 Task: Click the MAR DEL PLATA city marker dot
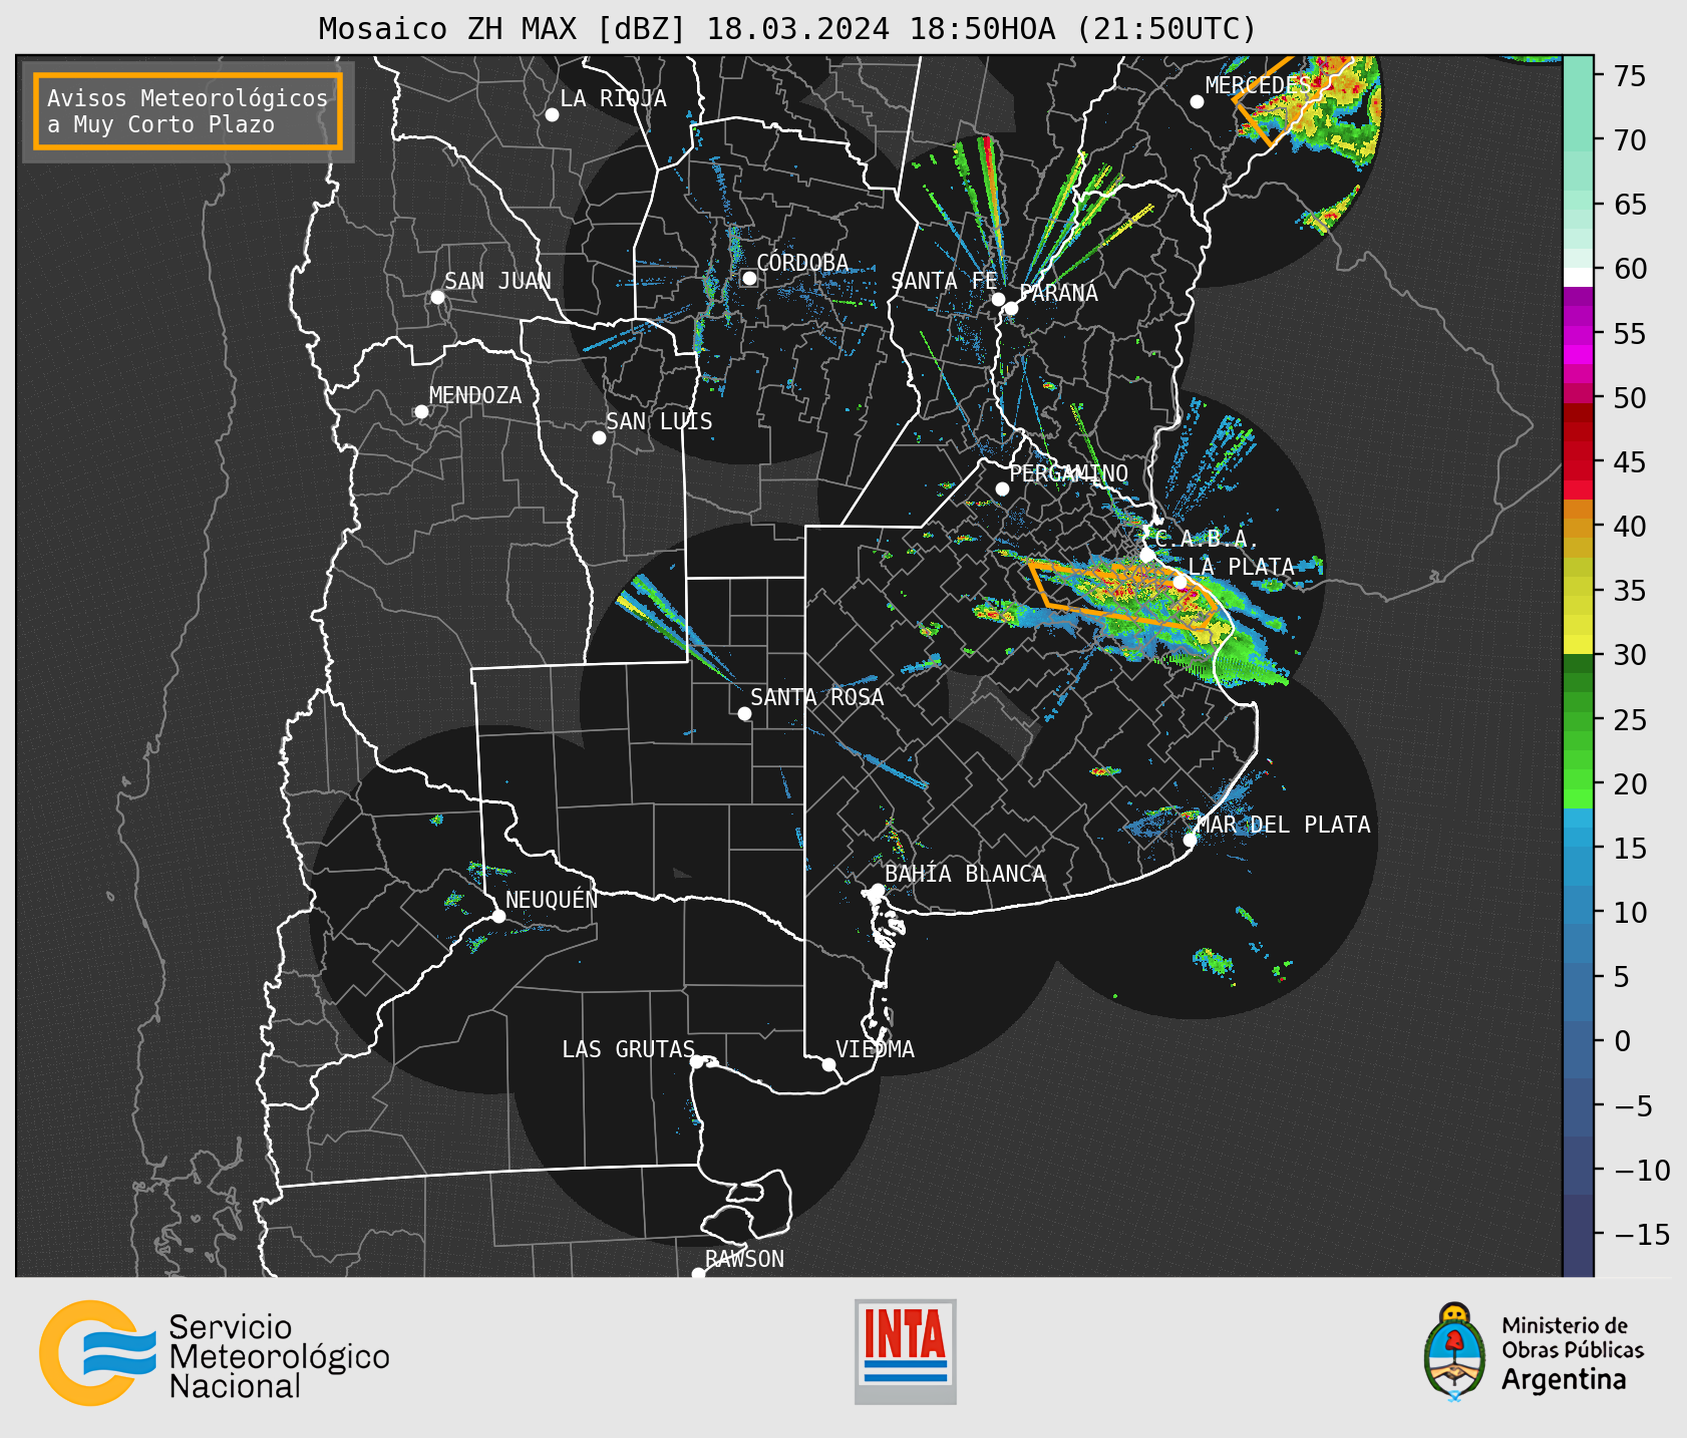1190,840
